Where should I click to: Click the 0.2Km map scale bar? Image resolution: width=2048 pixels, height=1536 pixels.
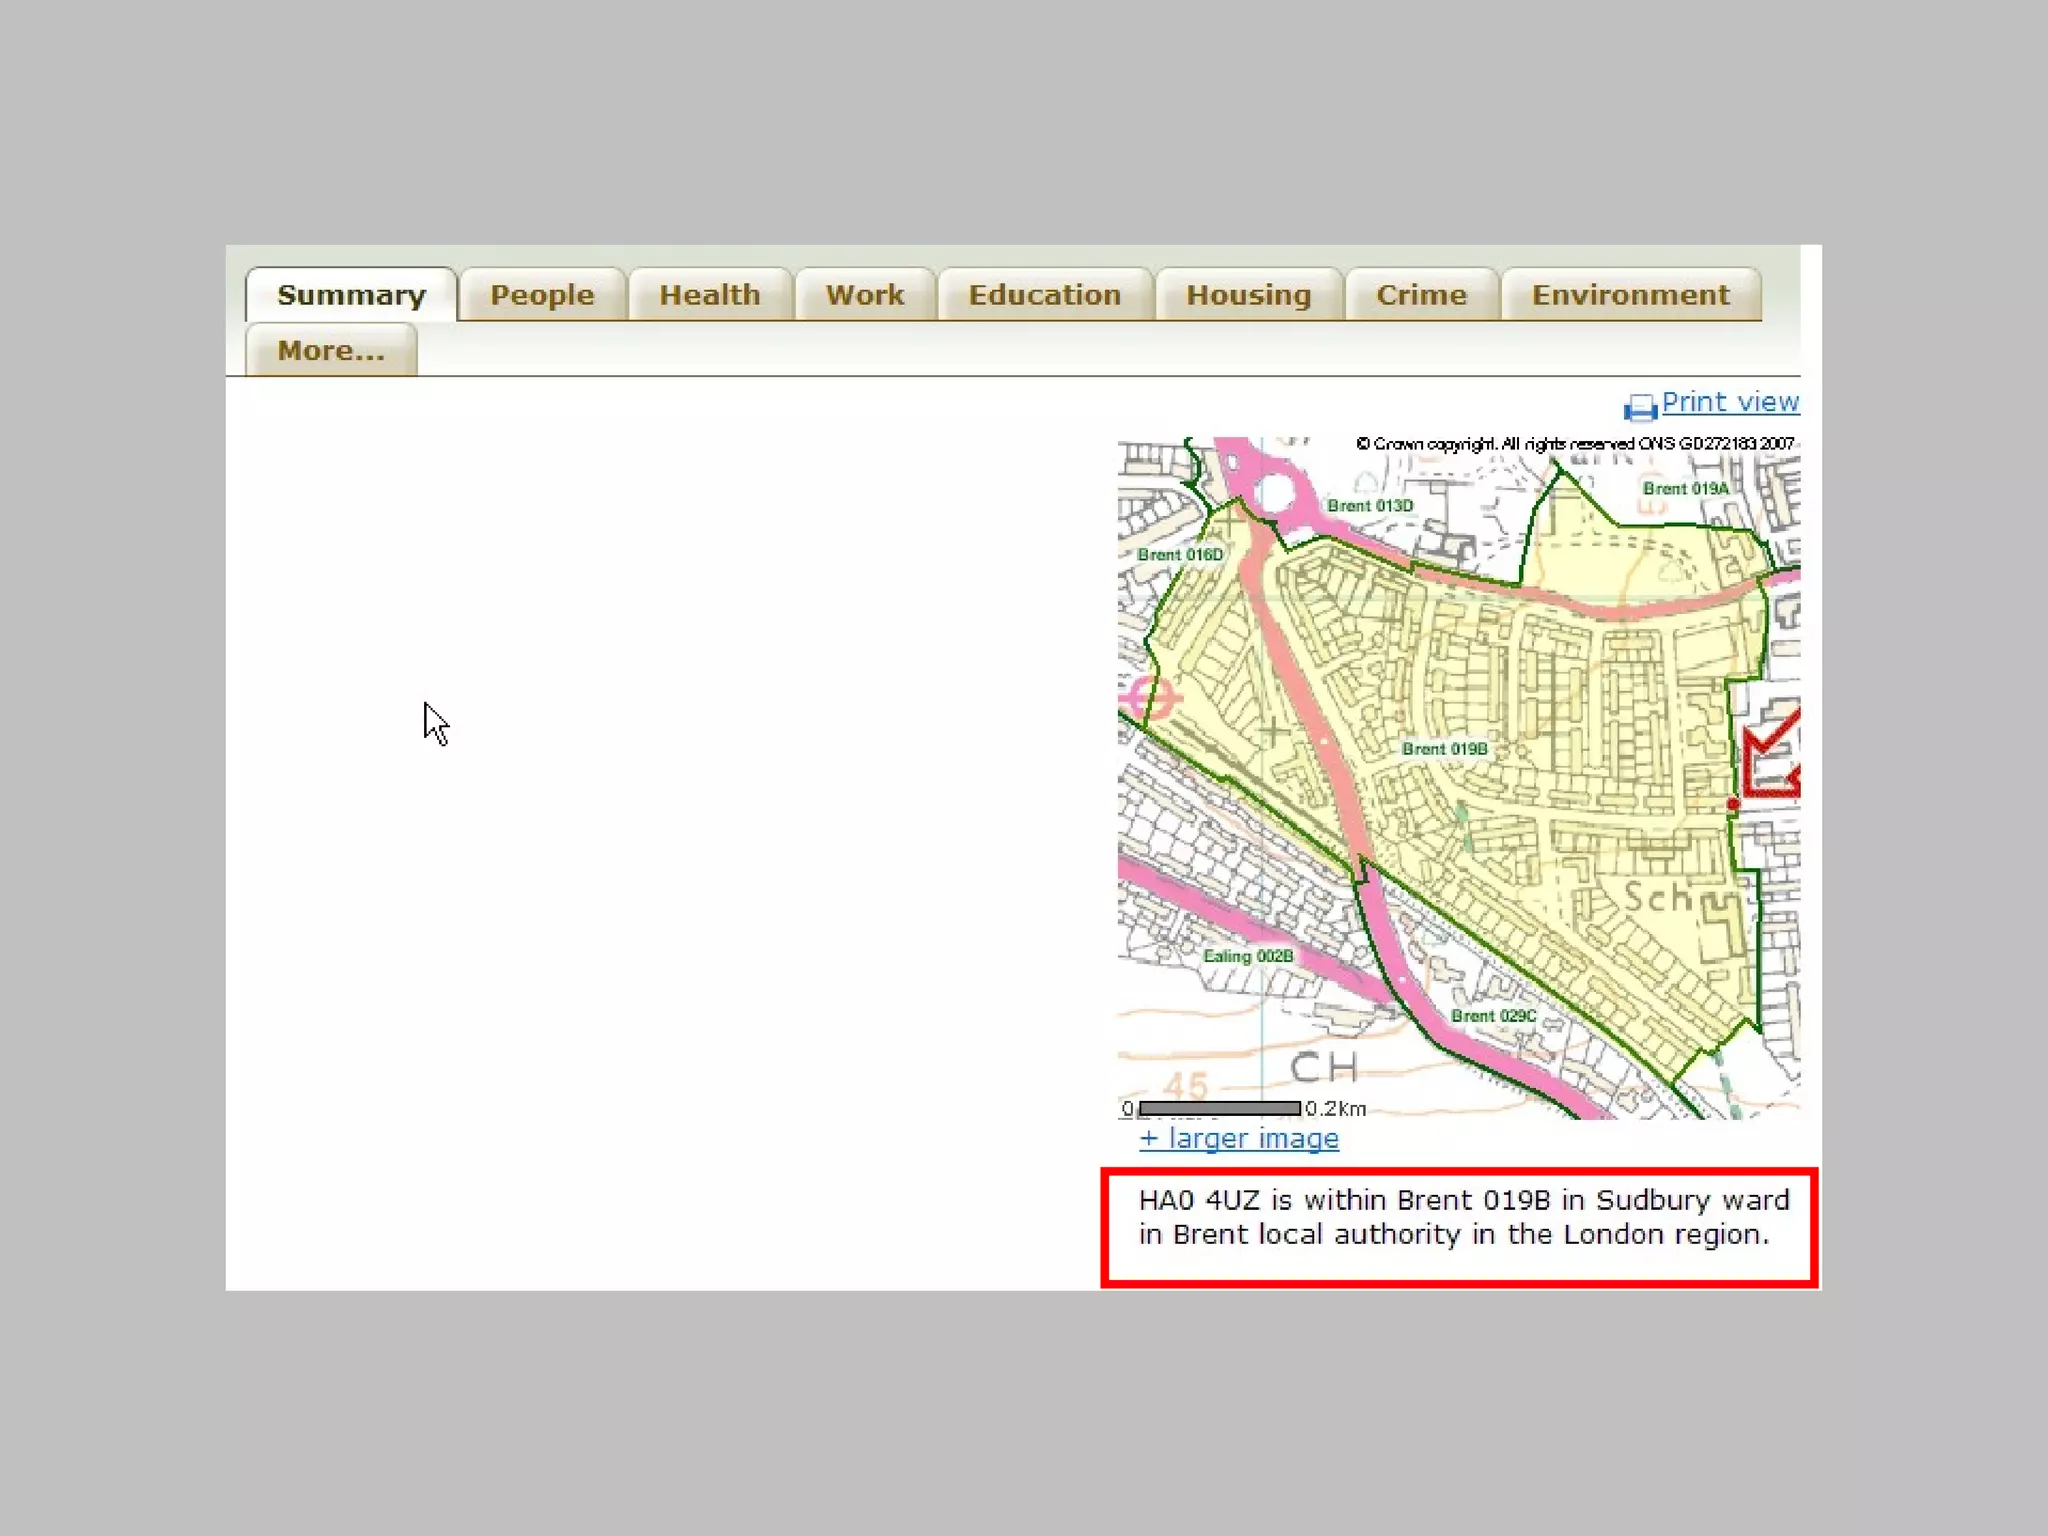click(1220, 1108)
